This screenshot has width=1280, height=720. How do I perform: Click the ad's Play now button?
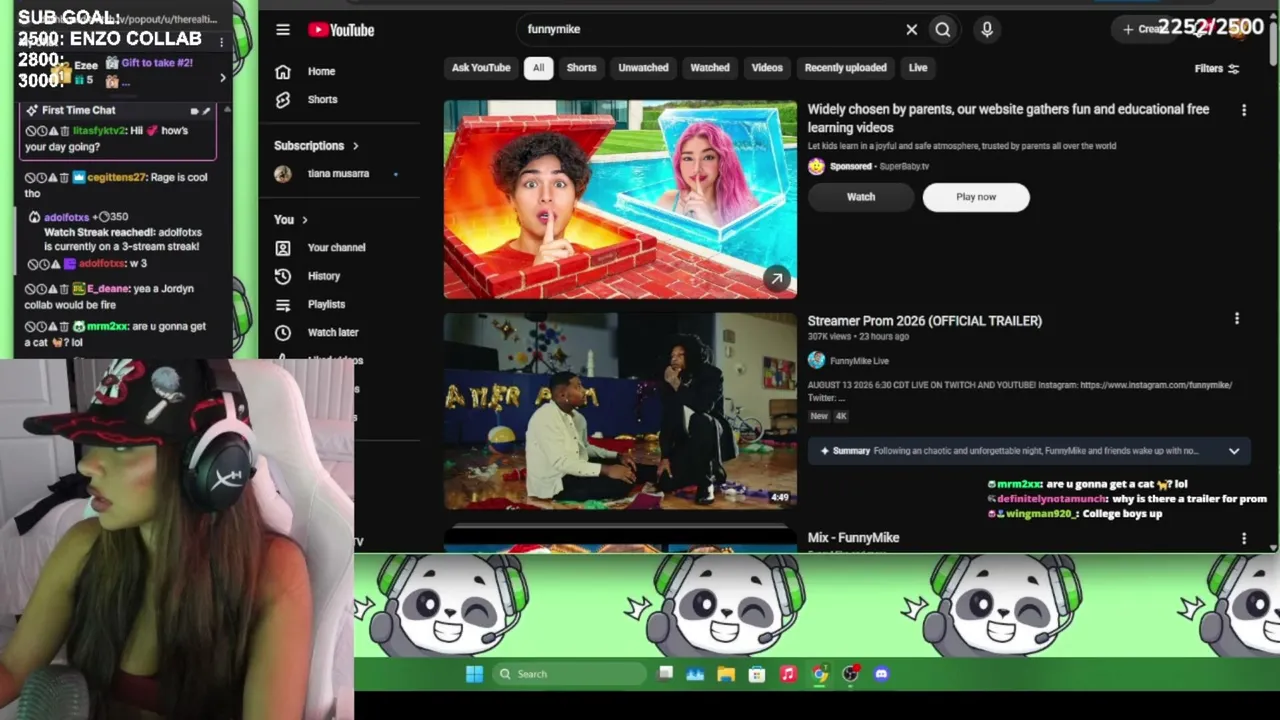coord(976,197)
